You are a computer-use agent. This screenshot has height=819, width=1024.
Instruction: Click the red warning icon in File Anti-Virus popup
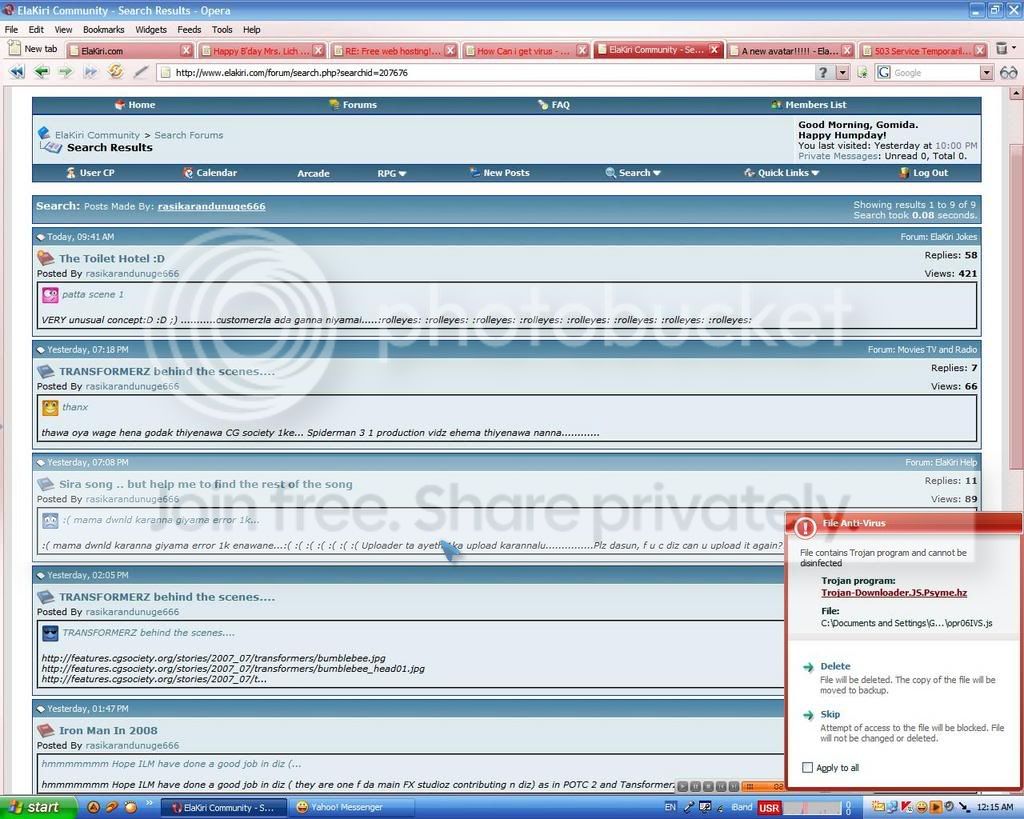pyautogui.click(x=805, y=526)
